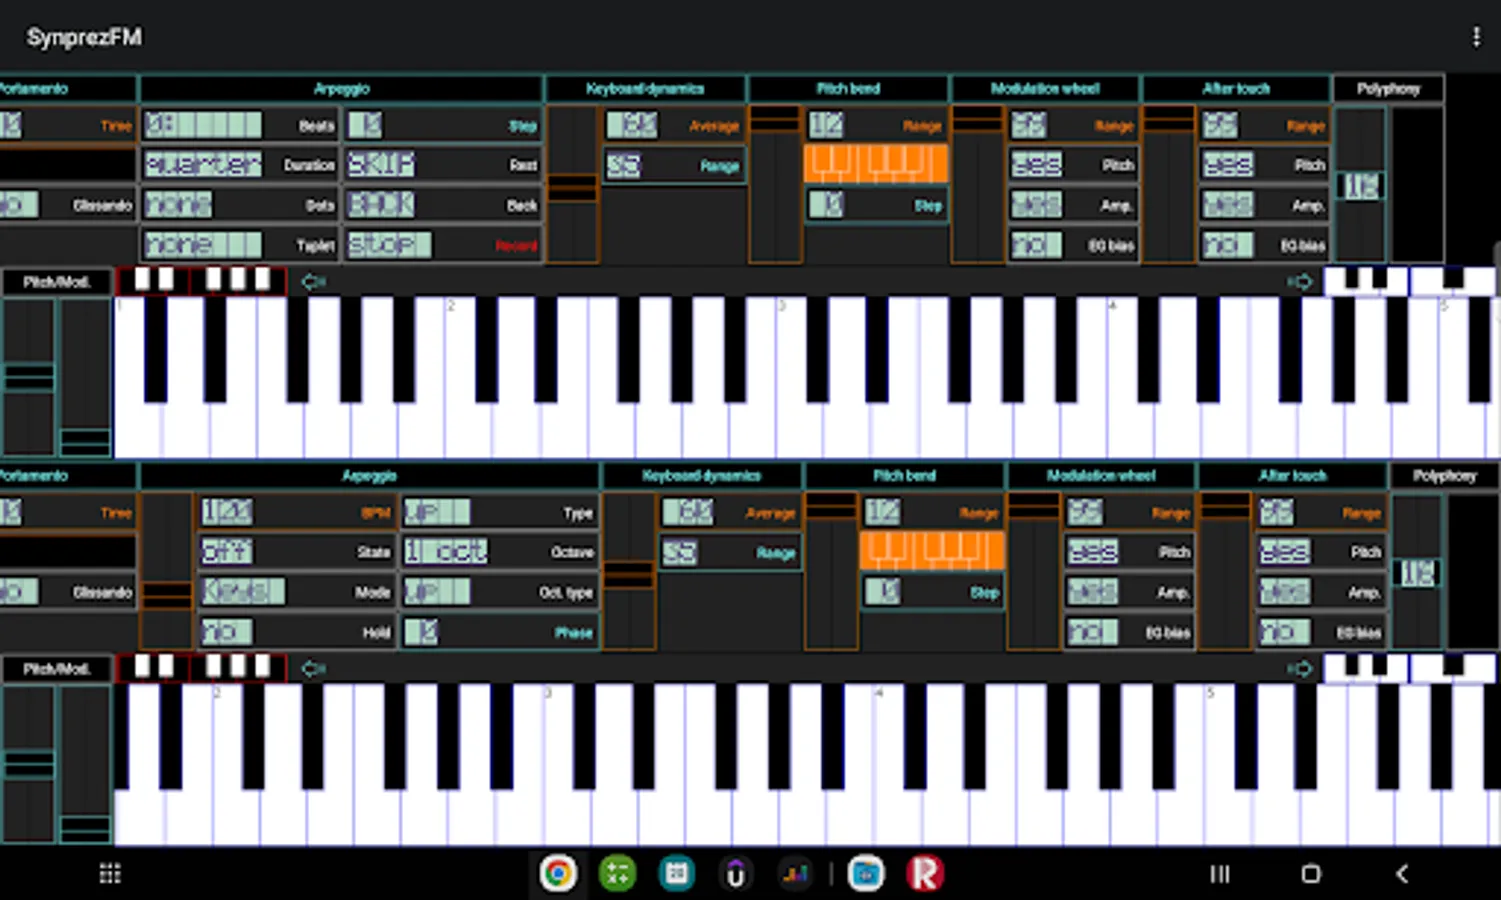Open the apps grid in the taskbar
Image resolution: width=1501 pixels, height=900 pixels.
110,874
